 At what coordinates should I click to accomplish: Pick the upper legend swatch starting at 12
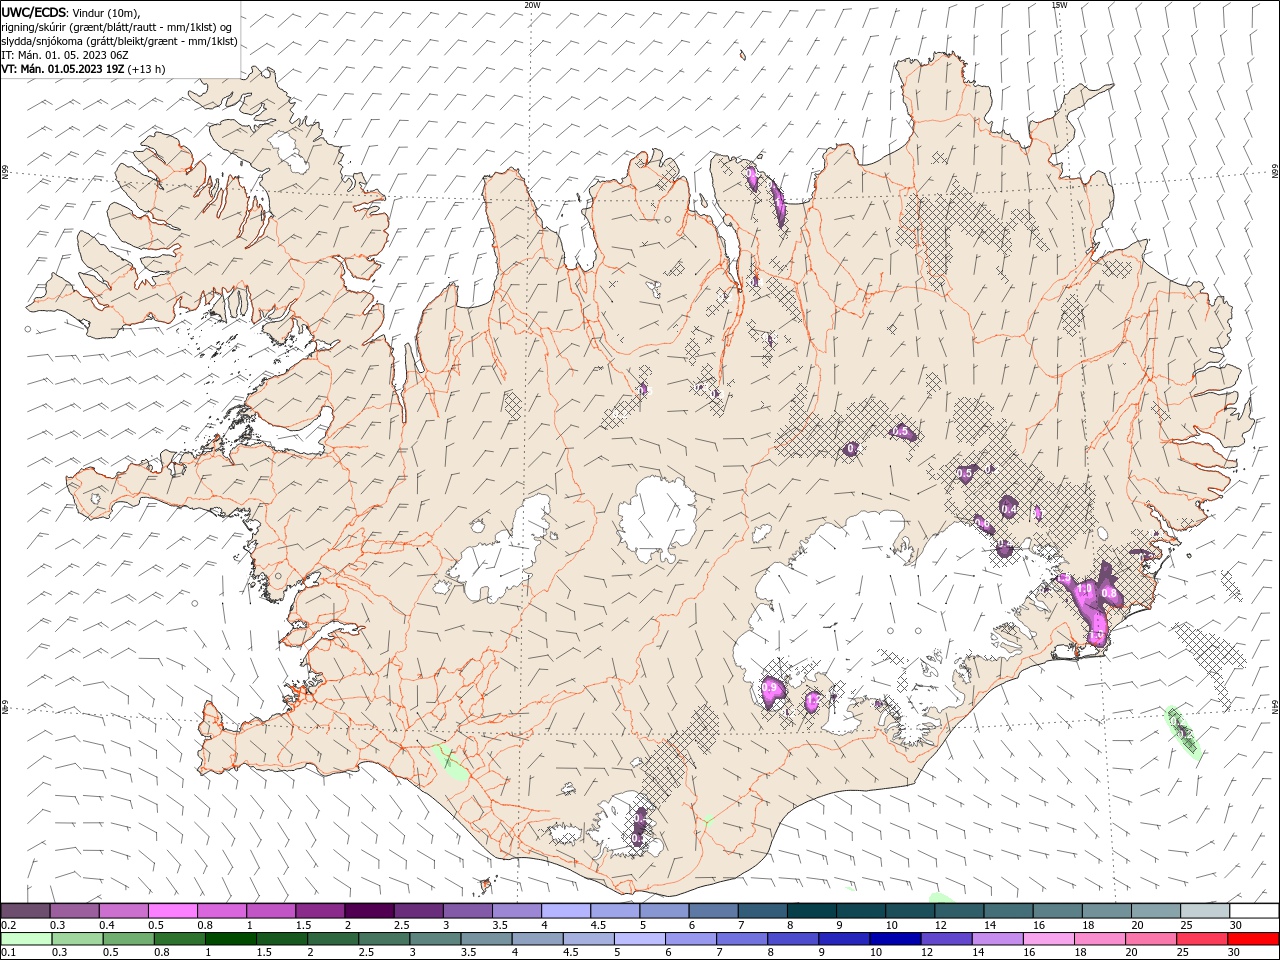coord(957,911)
